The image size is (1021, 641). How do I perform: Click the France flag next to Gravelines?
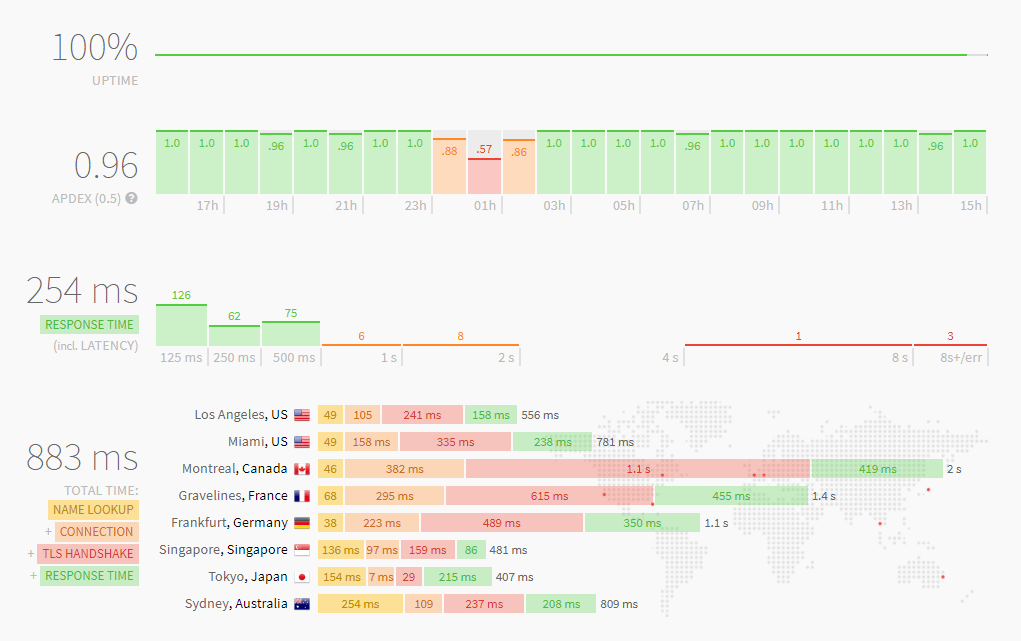click(x=302, y=496)
